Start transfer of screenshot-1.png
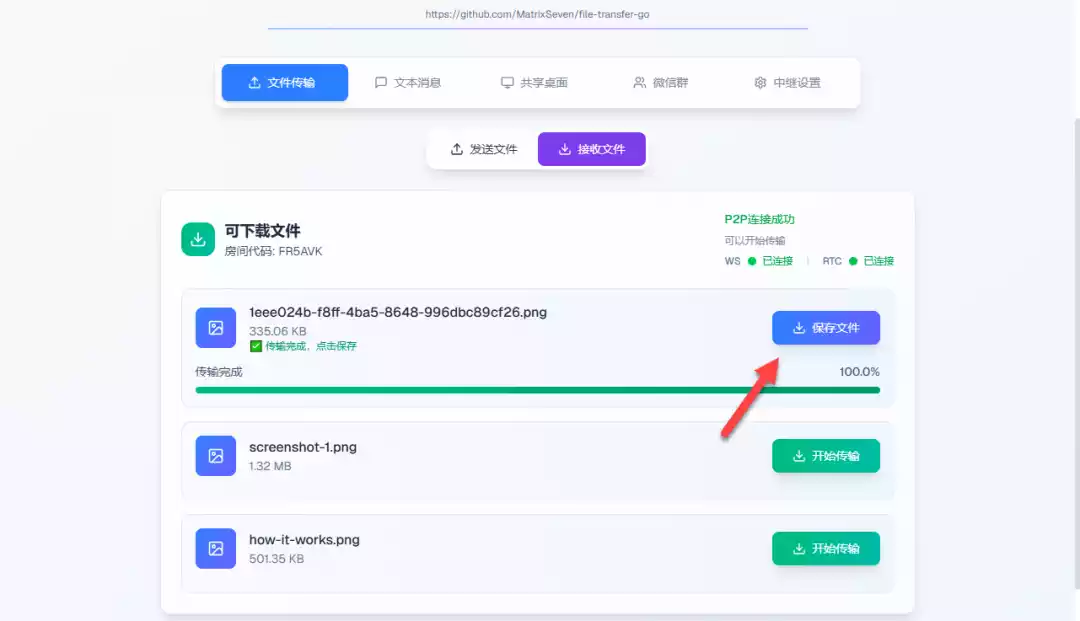Image resolution: width=1080 pixels, height=621 pixels. click(825, 456)
